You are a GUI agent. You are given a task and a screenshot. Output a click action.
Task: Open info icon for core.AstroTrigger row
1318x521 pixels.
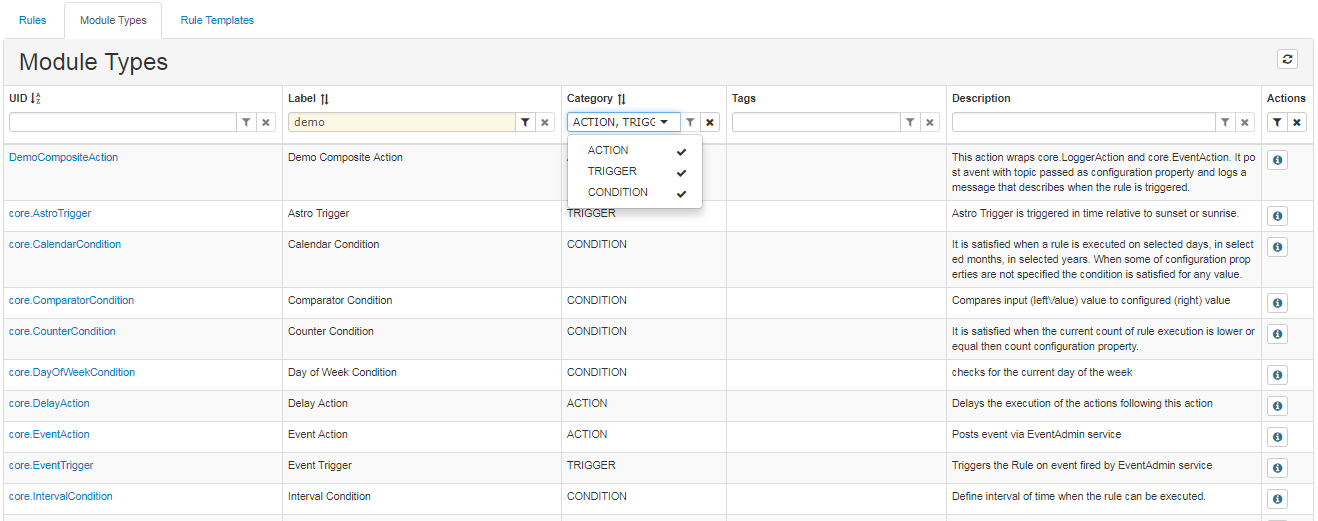[x=1277, y=216]
